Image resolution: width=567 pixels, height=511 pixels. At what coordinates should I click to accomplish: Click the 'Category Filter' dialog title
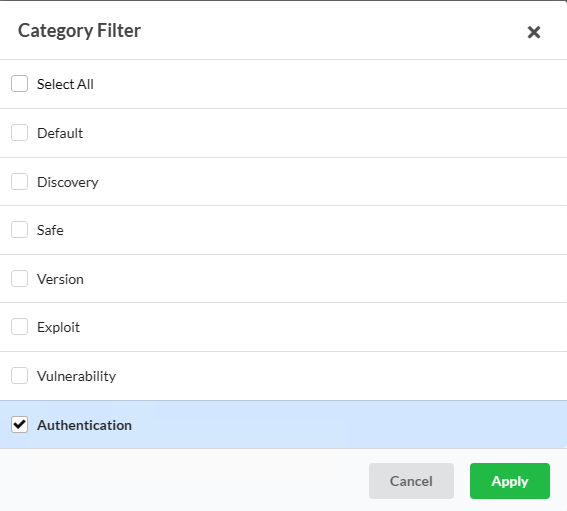pyautogui.click(x=80, y=31)
